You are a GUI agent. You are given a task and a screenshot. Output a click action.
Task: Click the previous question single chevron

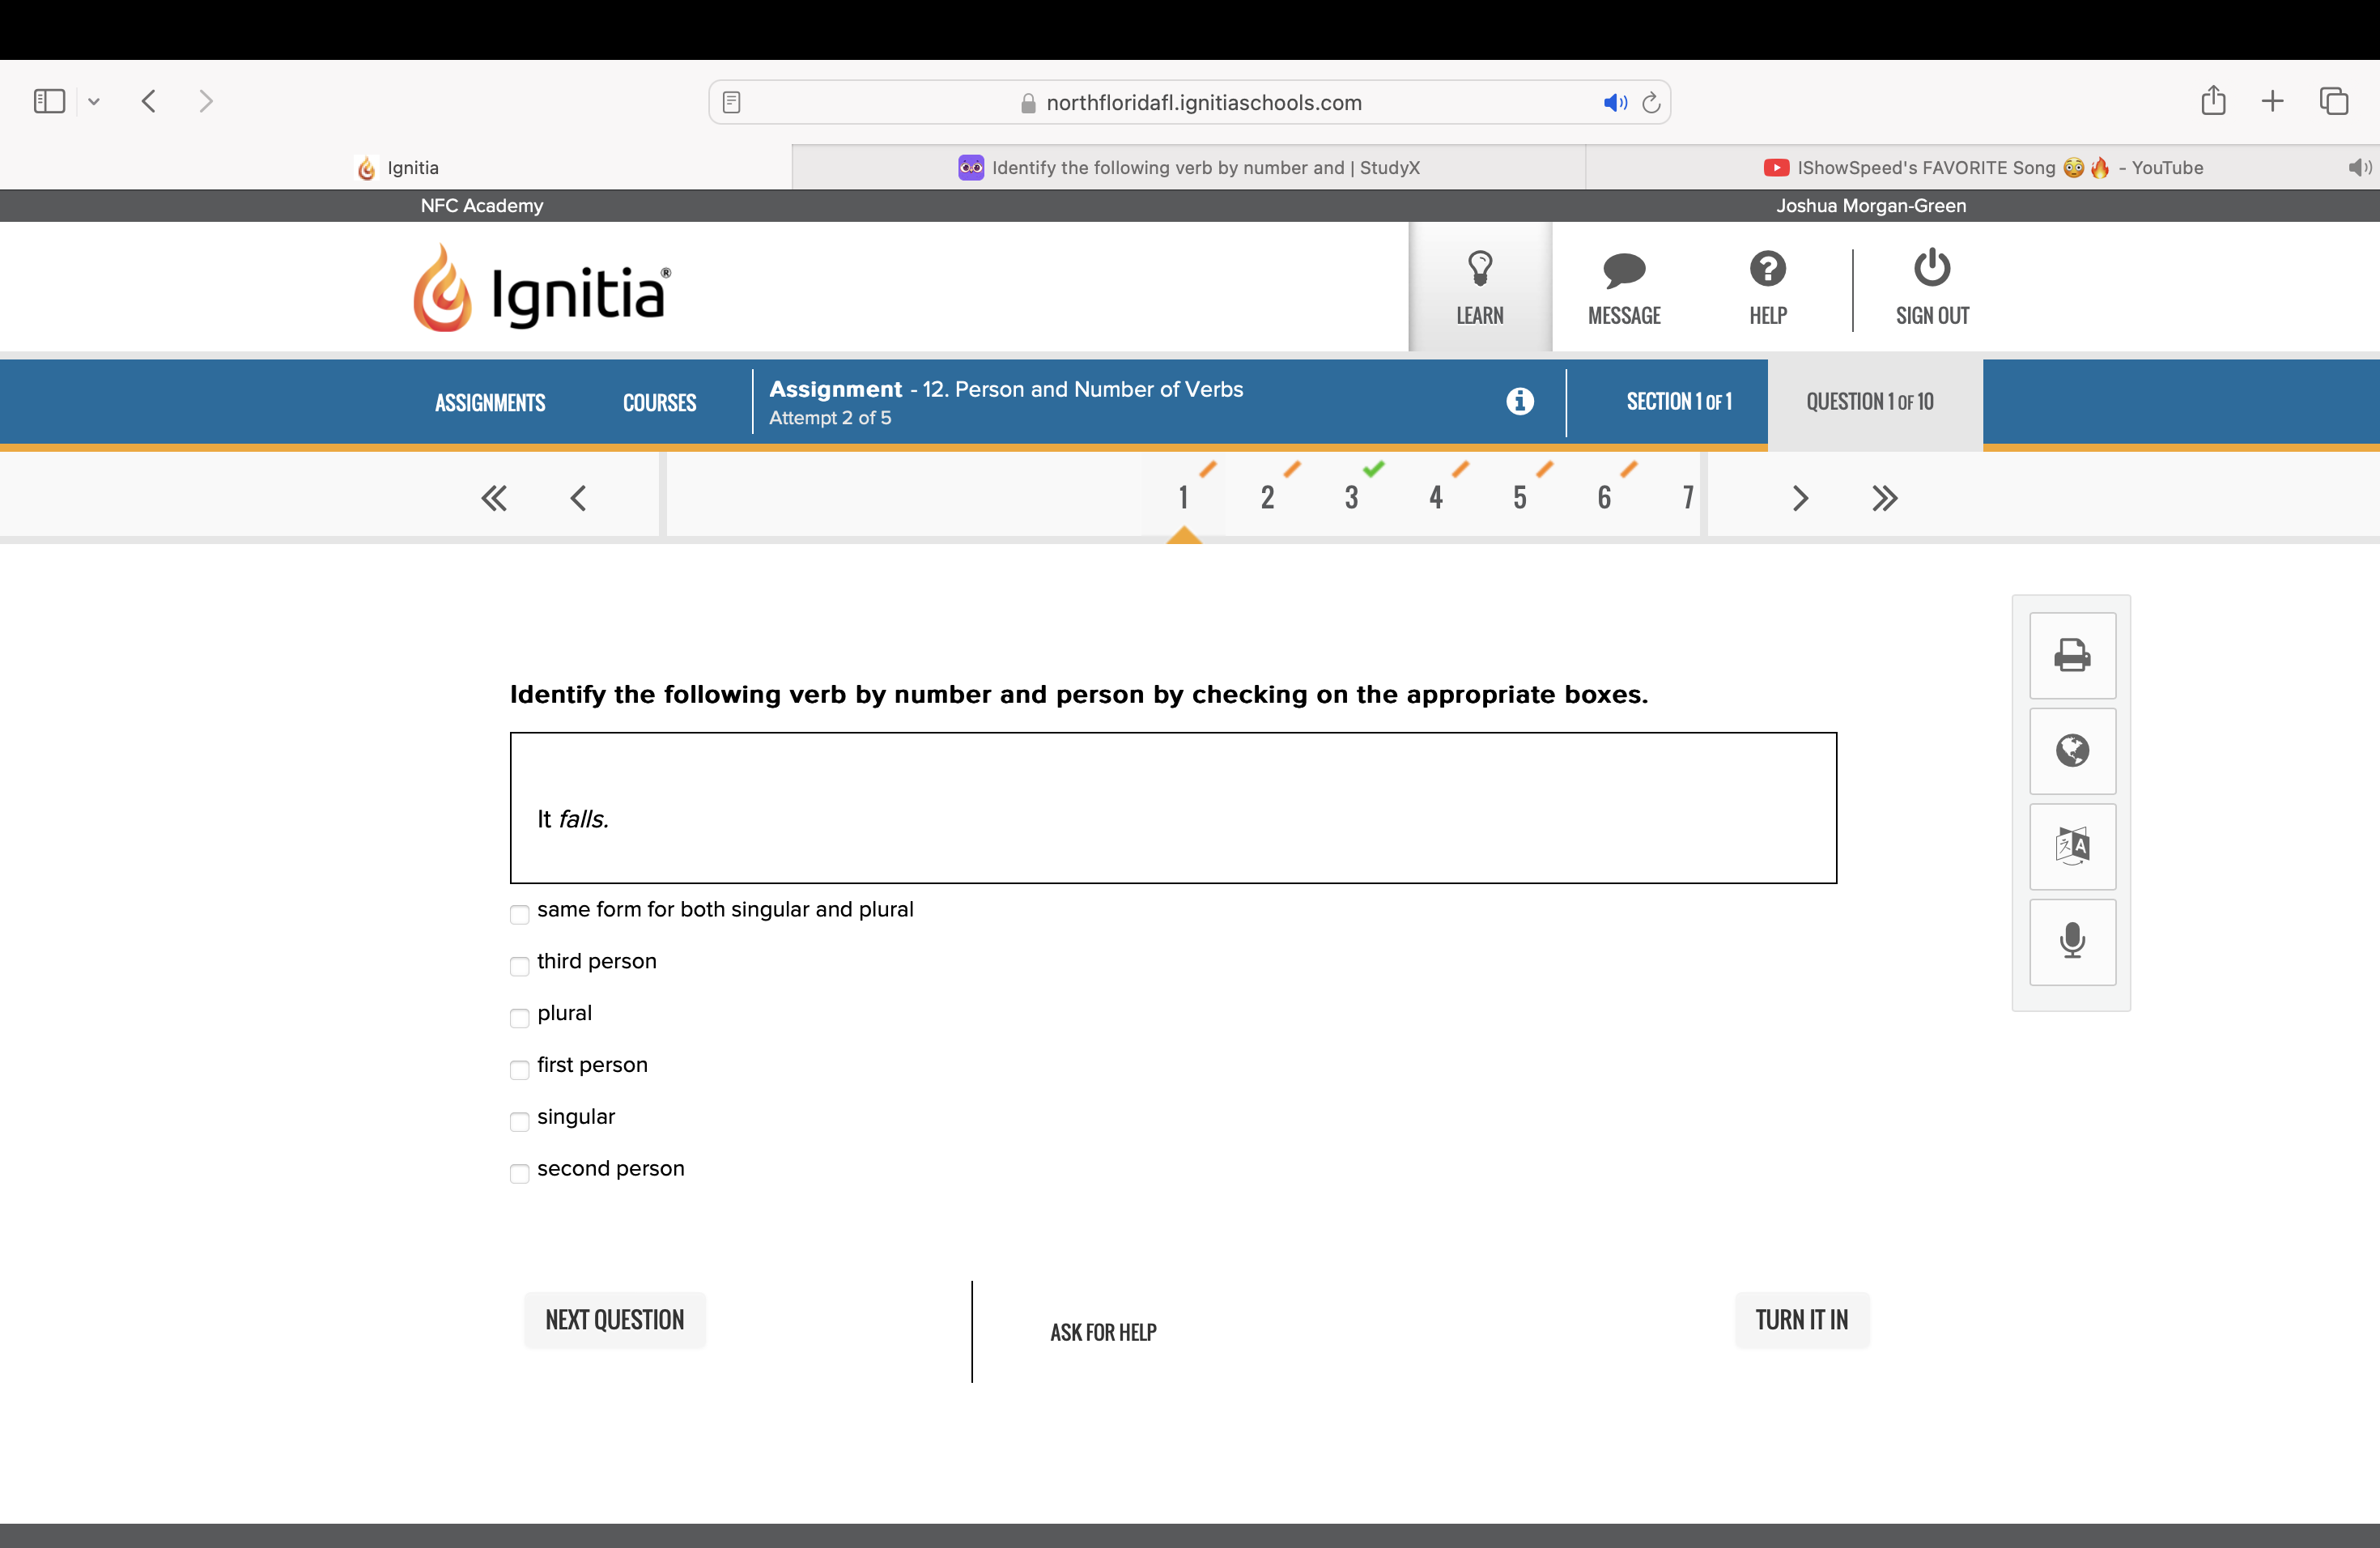[x=578, y=497]
